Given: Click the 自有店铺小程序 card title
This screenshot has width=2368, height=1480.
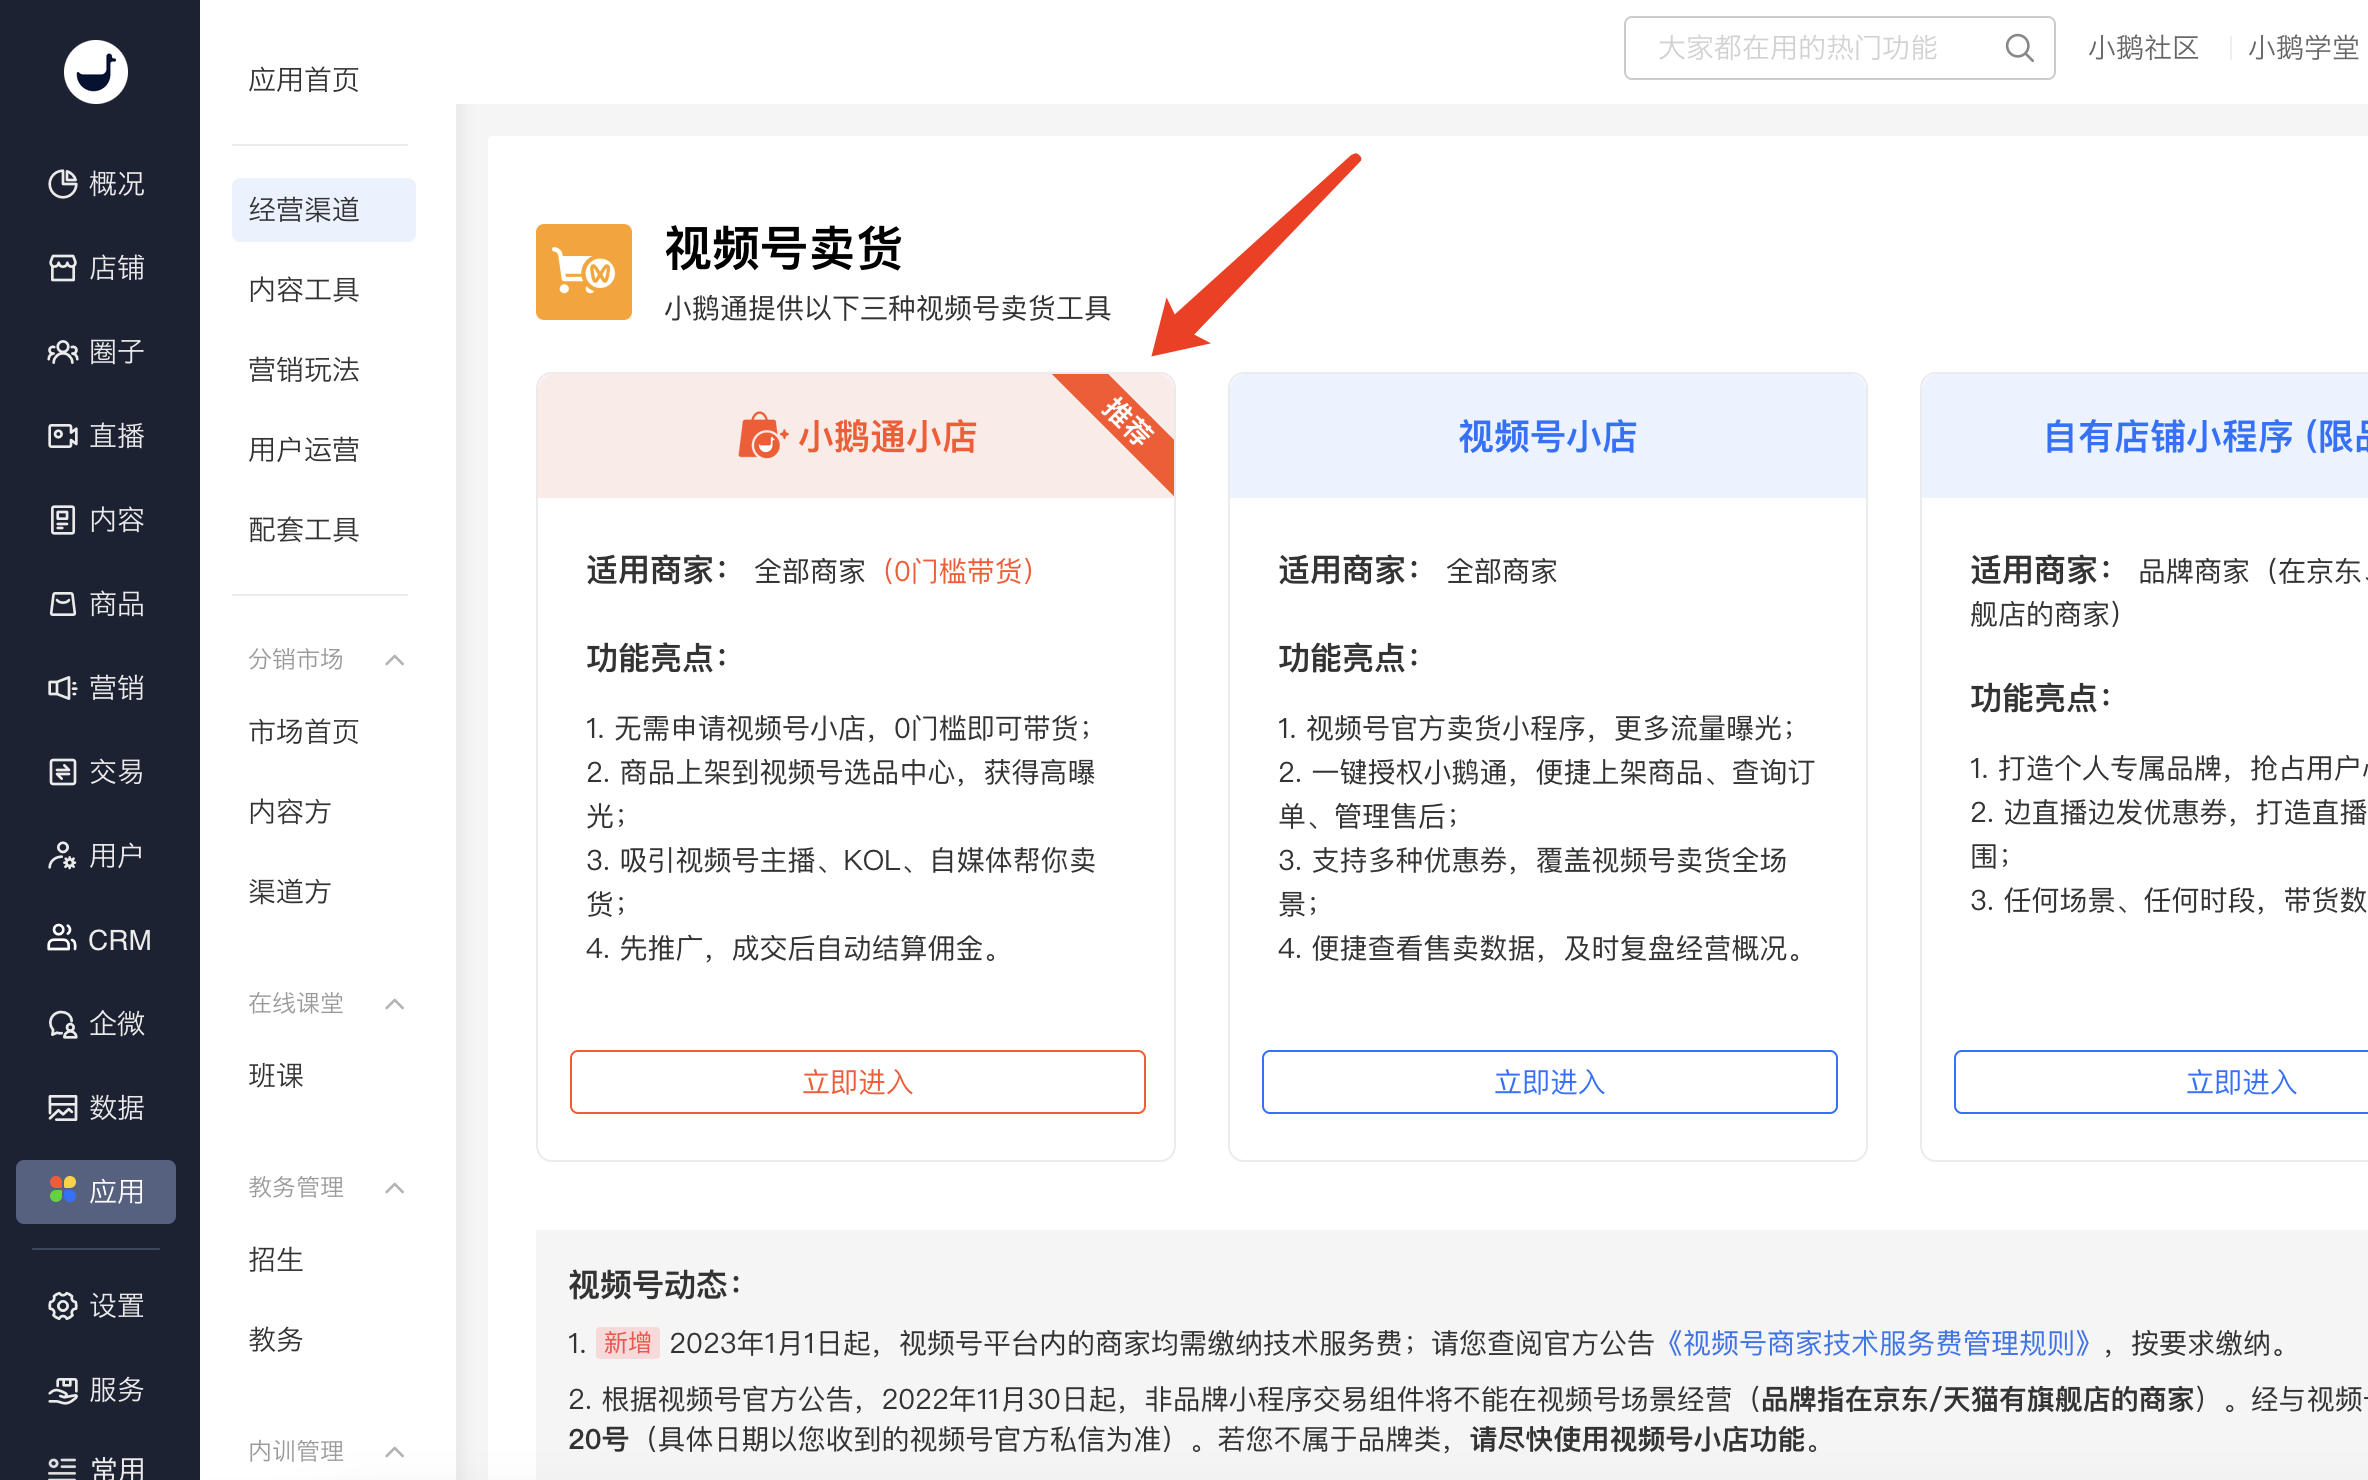Looking at the screenshot, I should 2205,437.
